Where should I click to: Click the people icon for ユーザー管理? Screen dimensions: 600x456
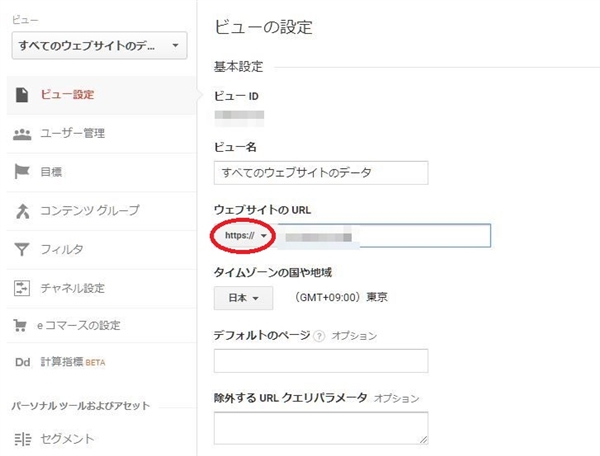(21, 134)
